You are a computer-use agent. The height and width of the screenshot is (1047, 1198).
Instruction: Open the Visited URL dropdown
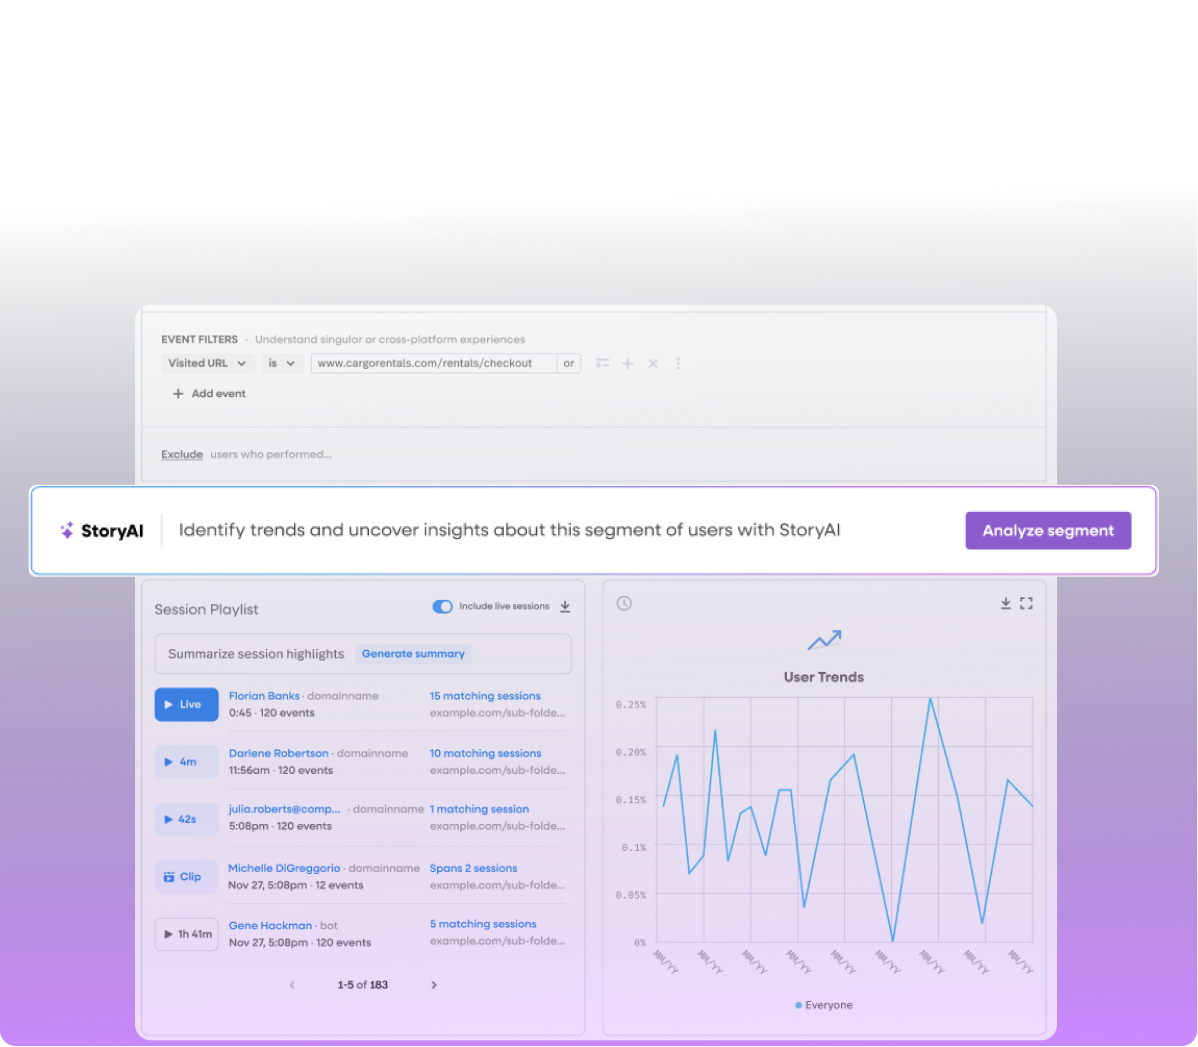click(x=207, y=363)
